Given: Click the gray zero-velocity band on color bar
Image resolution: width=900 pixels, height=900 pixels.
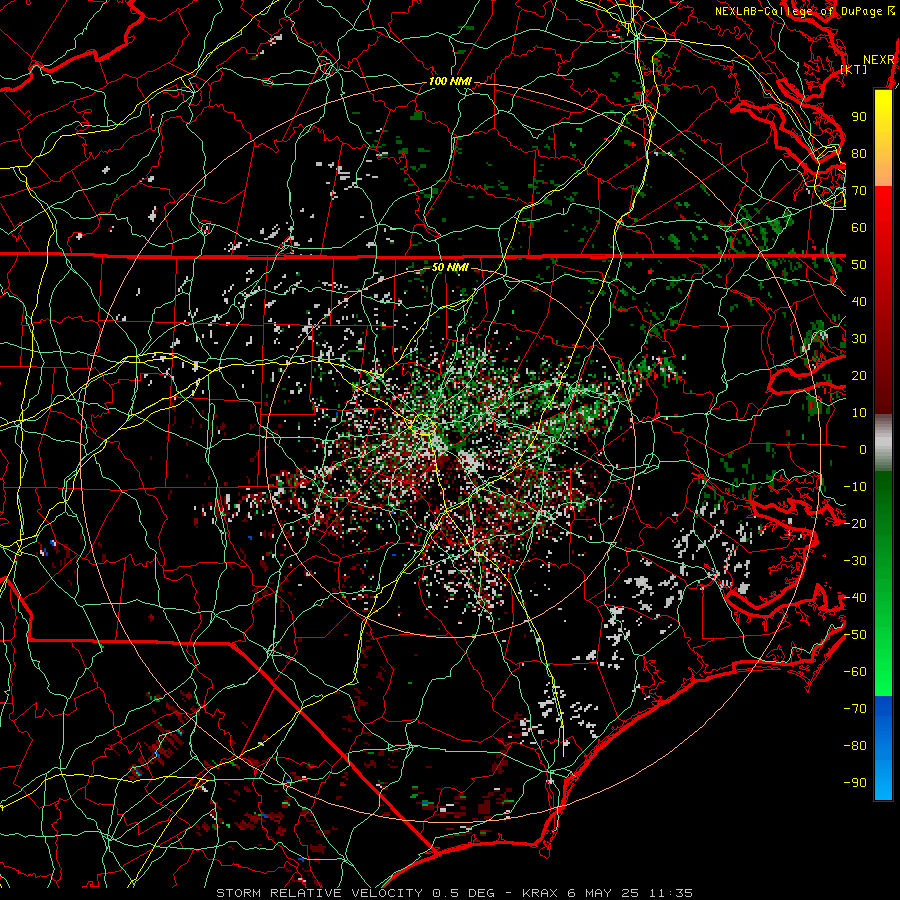Looking at the screenshot, I should point(883,443).
